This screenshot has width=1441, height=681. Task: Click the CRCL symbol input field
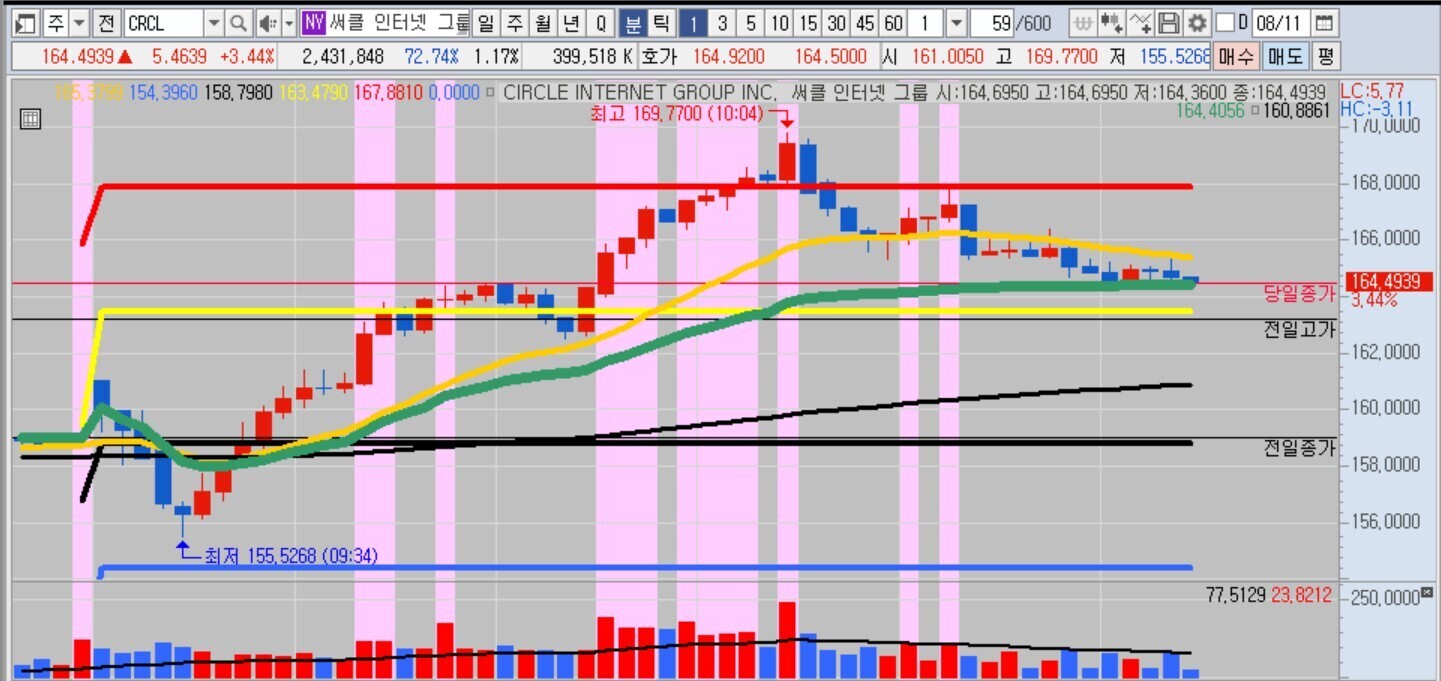coord(165,22)
